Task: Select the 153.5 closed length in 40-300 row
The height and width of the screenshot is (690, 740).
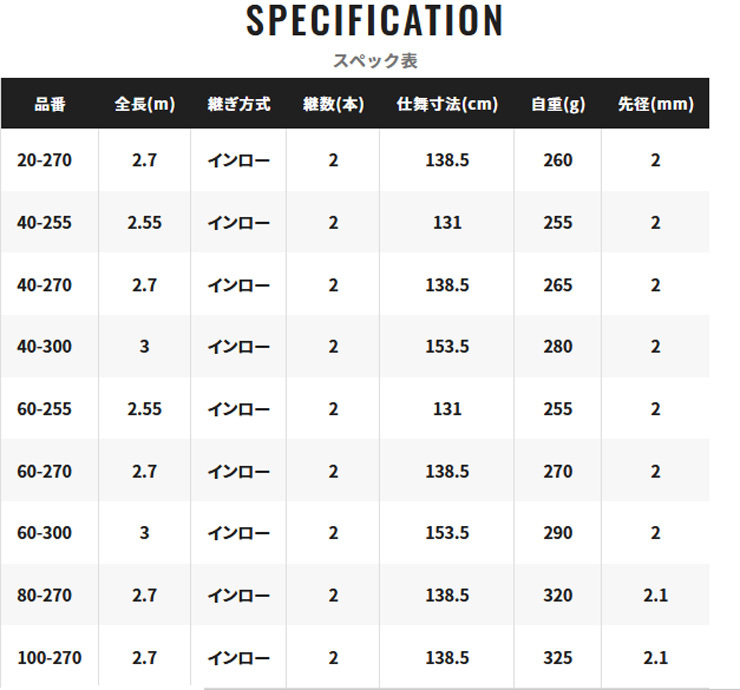Action: 447,346
